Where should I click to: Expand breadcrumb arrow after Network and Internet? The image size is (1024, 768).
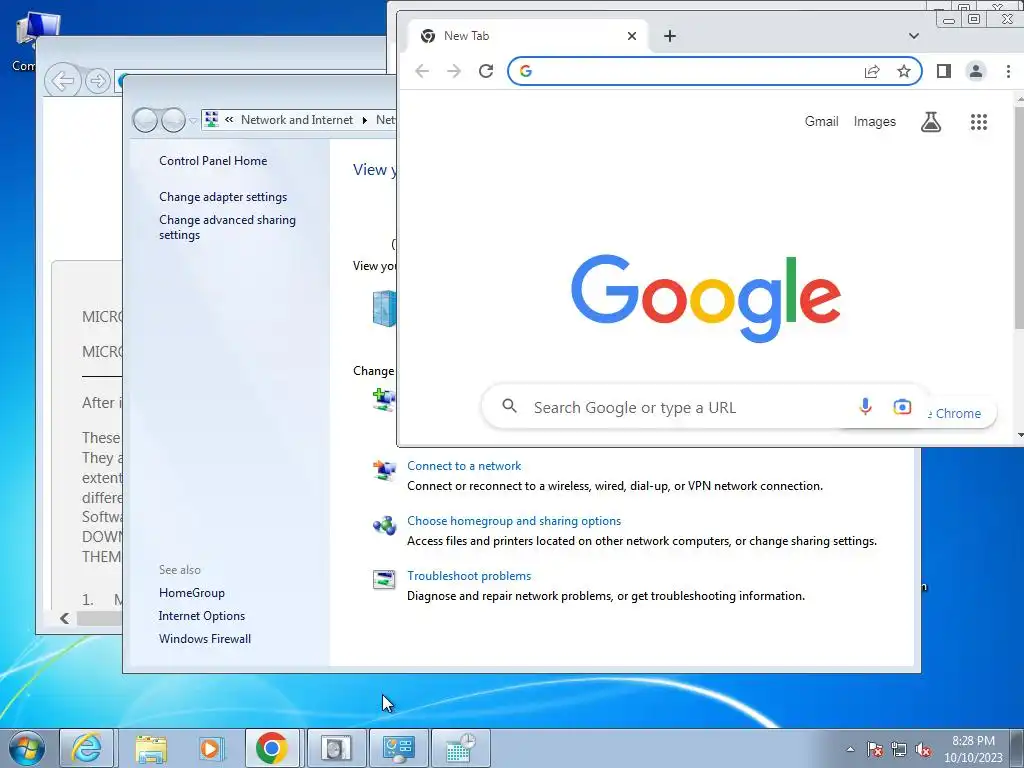tap(364, 120)
